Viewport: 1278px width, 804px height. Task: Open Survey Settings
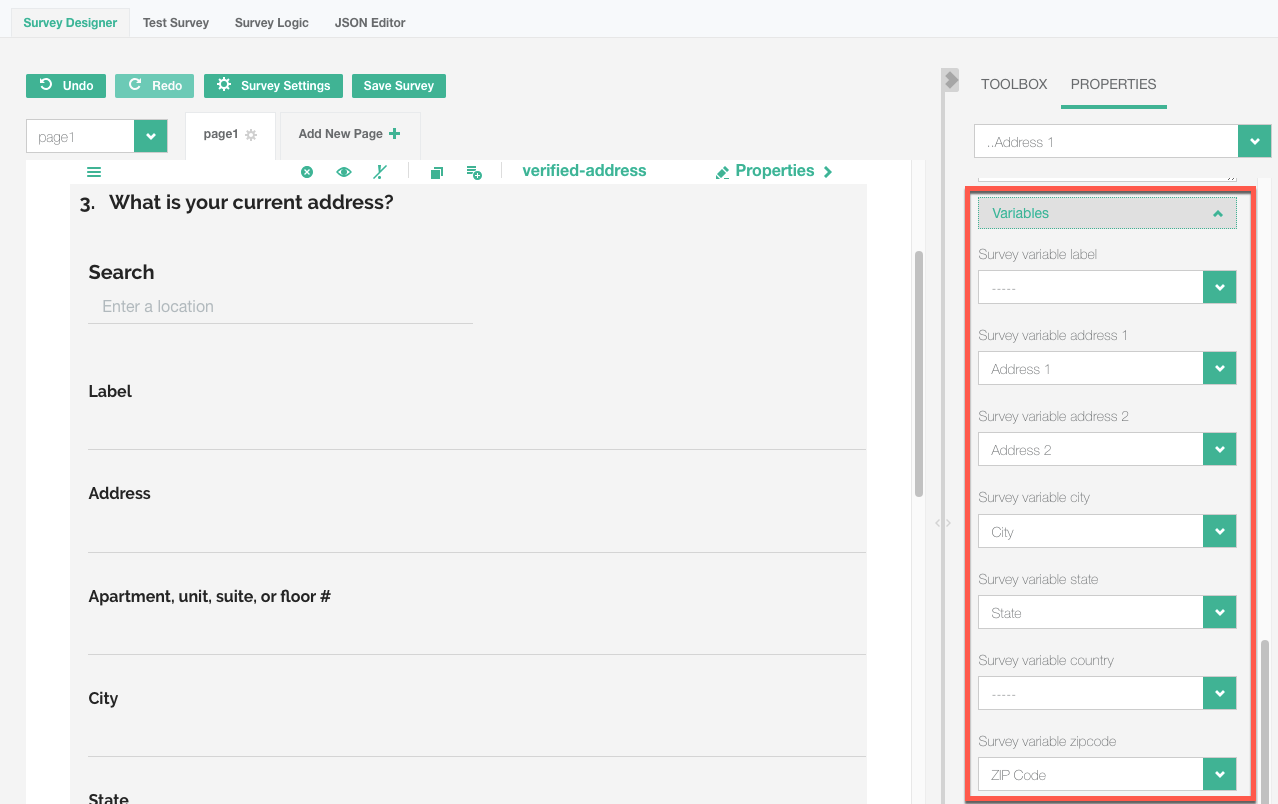point(273,86)
